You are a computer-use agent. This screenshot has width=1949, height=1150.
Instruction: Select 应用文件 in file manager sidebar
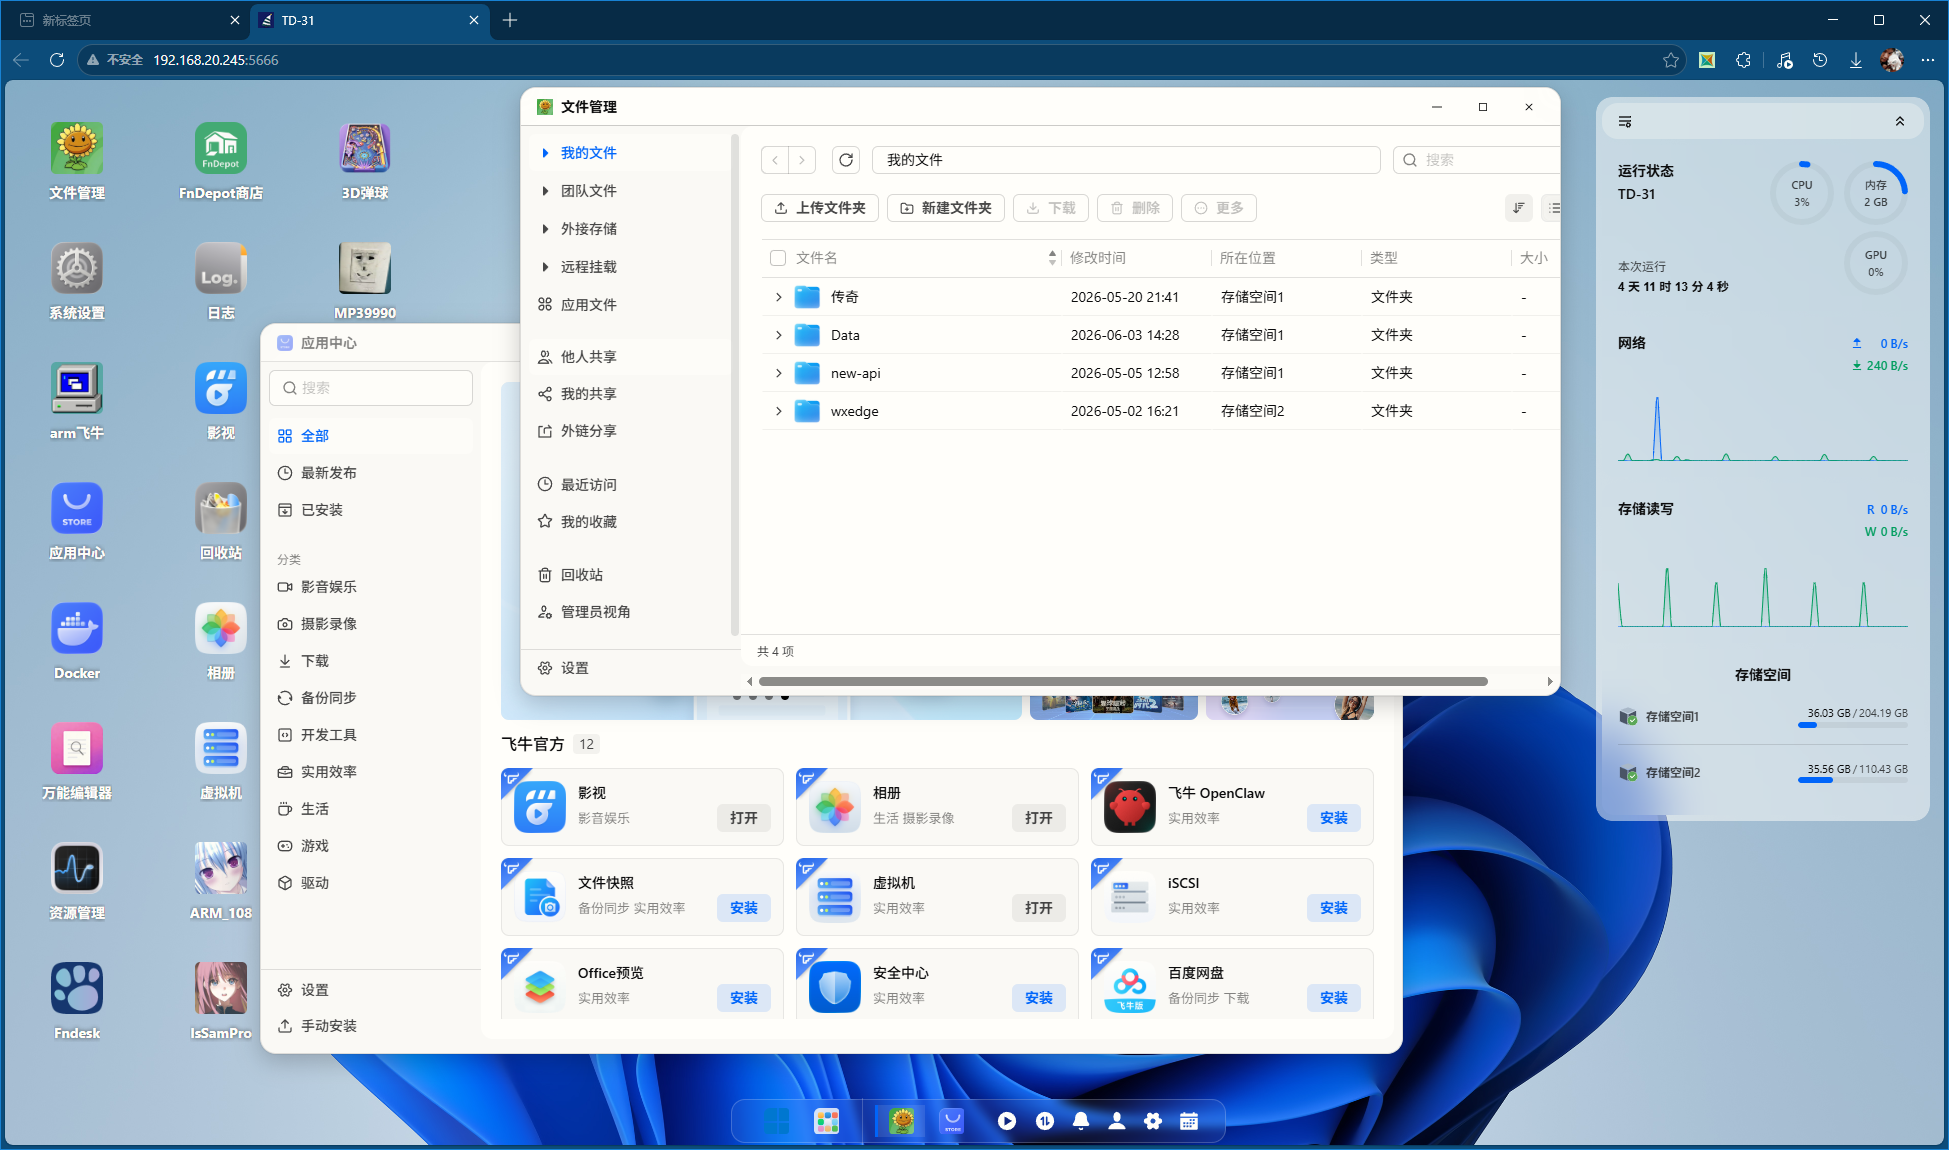[629, 305]
